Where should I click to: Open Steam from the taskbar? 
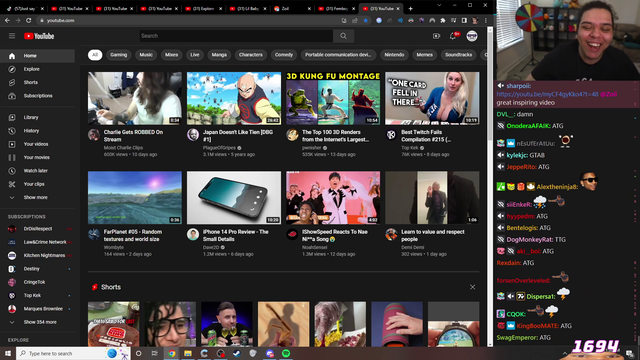(x=237, y=353)
